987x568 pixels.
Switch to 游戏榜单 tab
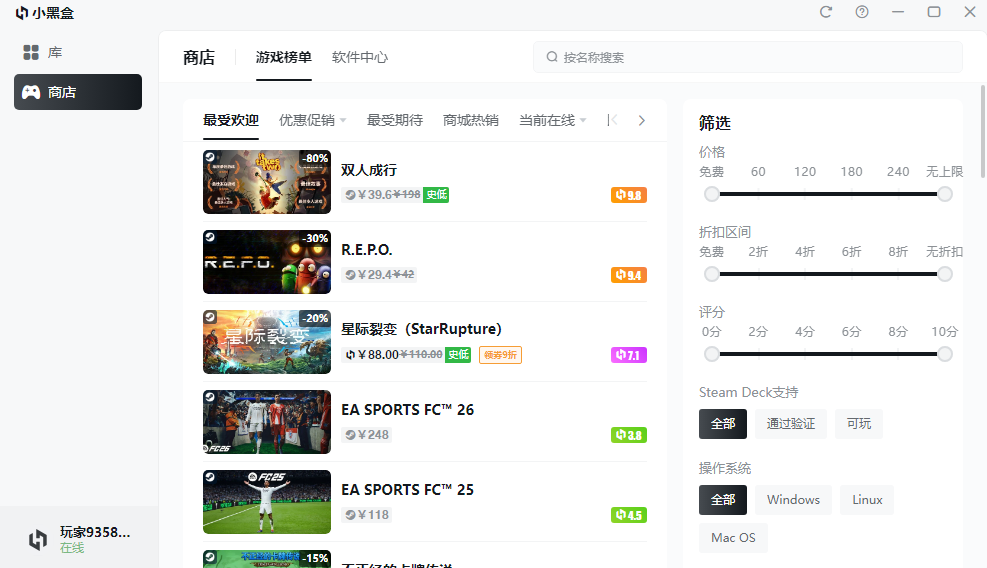[283, 57]
